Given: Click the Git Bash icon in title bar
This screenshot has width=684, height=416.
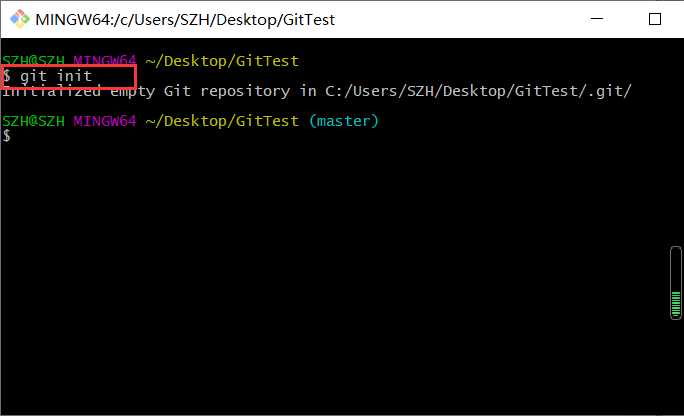Looking at the screenshot, I should pos(17,18).
